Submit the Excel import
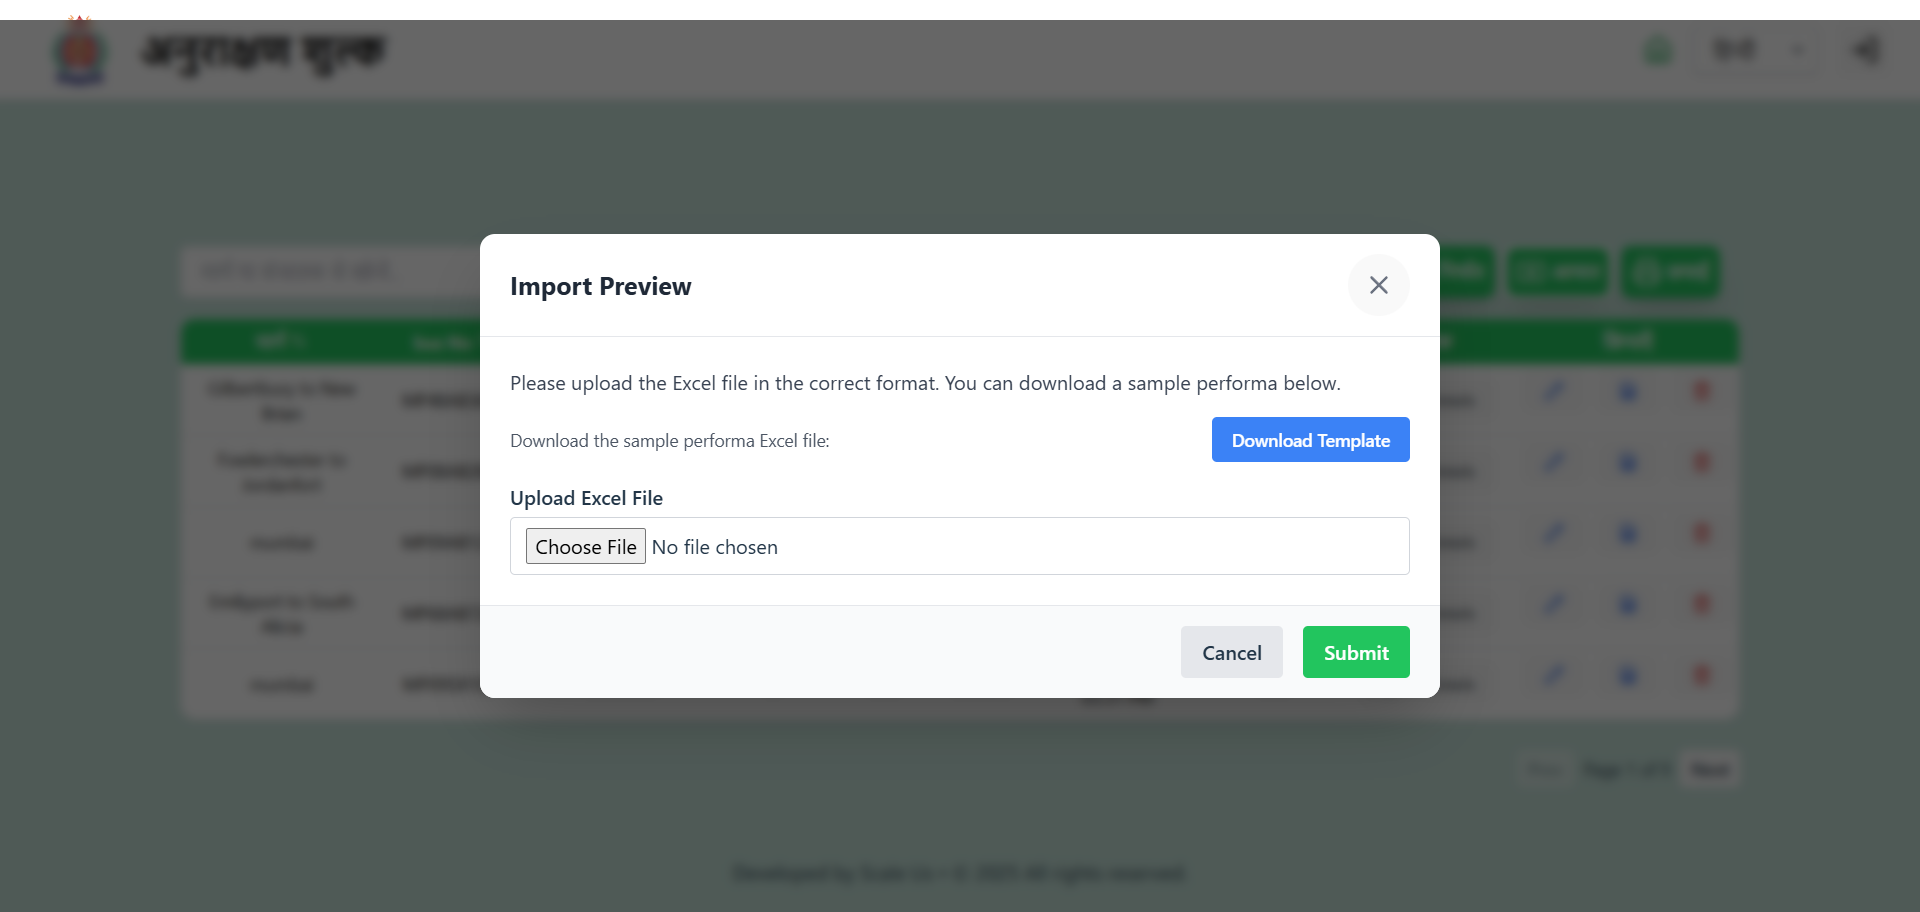Screen dimensions: 1920x912 pyautogui.click(x=1355, y=652)
